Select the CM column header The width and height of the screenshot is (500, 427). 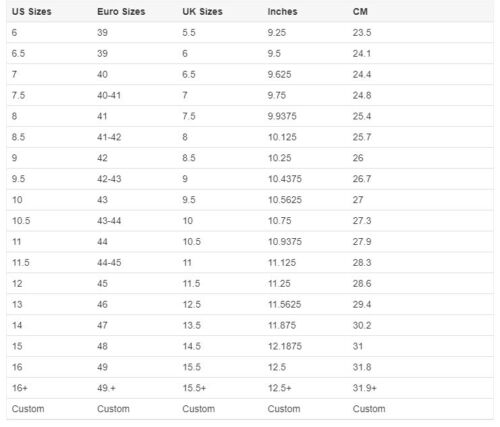pyautogui.click(x=360, y=12)
